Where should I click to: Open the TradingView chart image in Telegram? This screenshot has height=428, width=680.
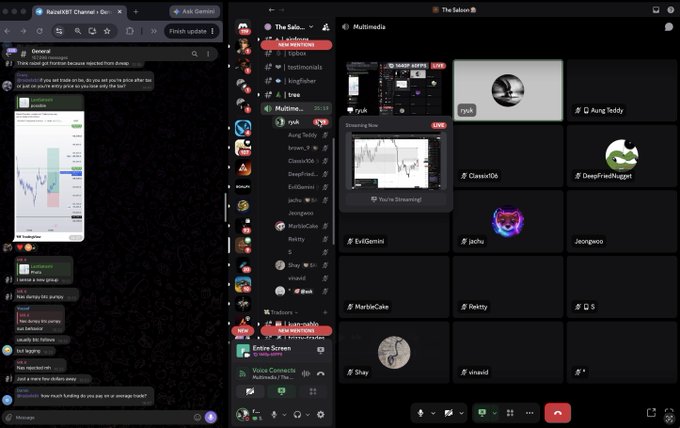[49, 176]
